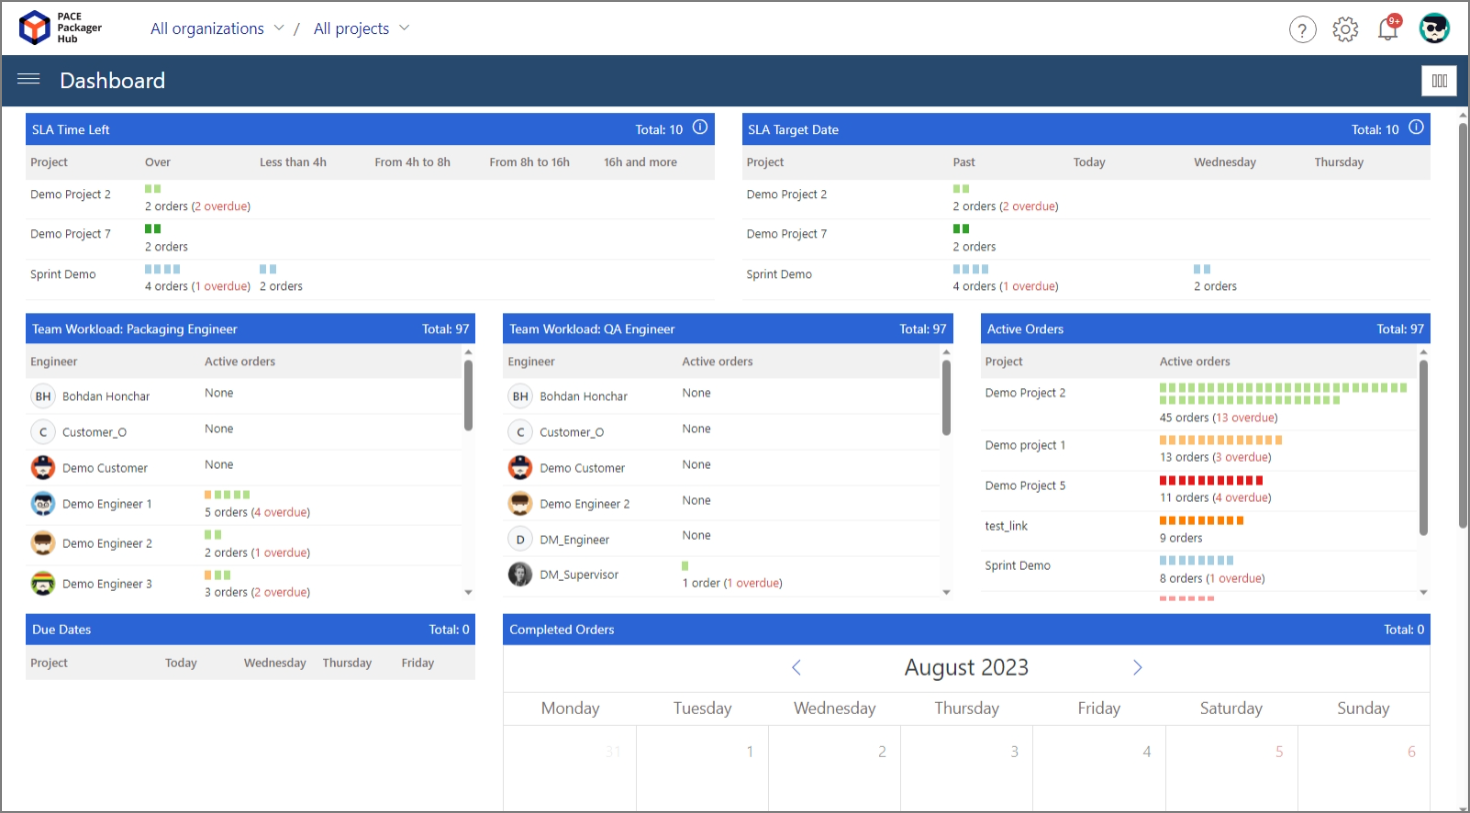Click Team Workload: QA Engineer header
This screenshot has width=1470, height=813.
727,328
